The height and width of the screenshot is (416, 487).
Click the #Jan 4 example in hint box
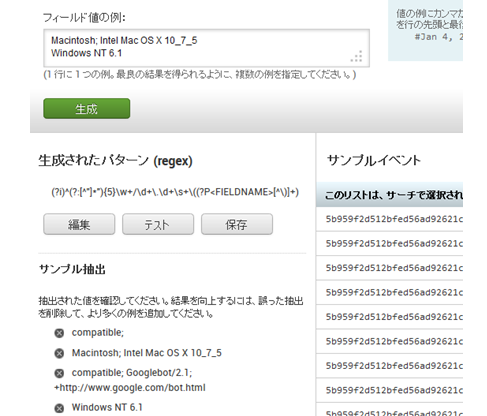(438, 37)
